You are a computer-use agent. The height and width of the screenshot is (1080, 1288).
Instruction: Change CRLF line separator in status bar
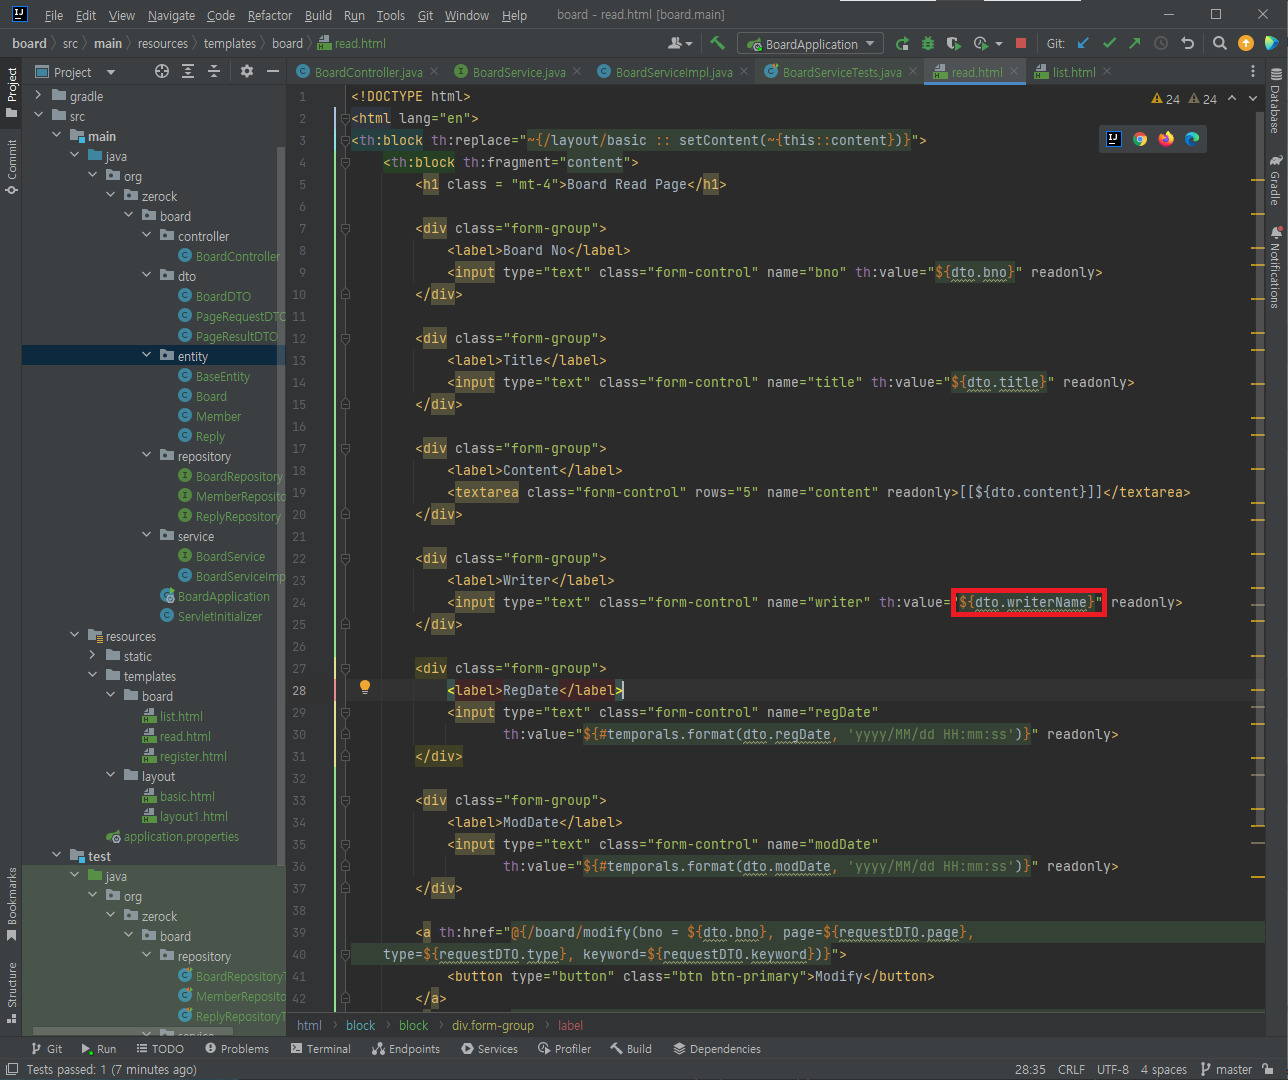(1071, 1069)
